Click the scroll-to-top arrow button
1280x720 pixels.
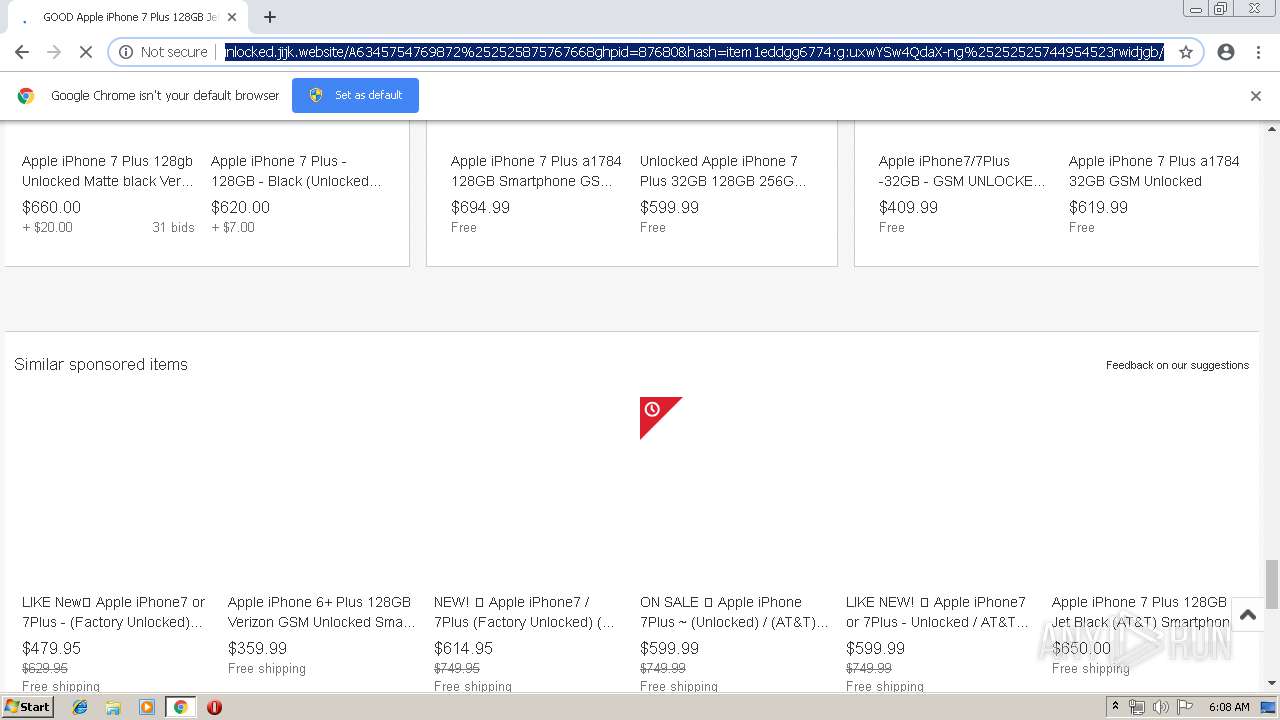1248,615
